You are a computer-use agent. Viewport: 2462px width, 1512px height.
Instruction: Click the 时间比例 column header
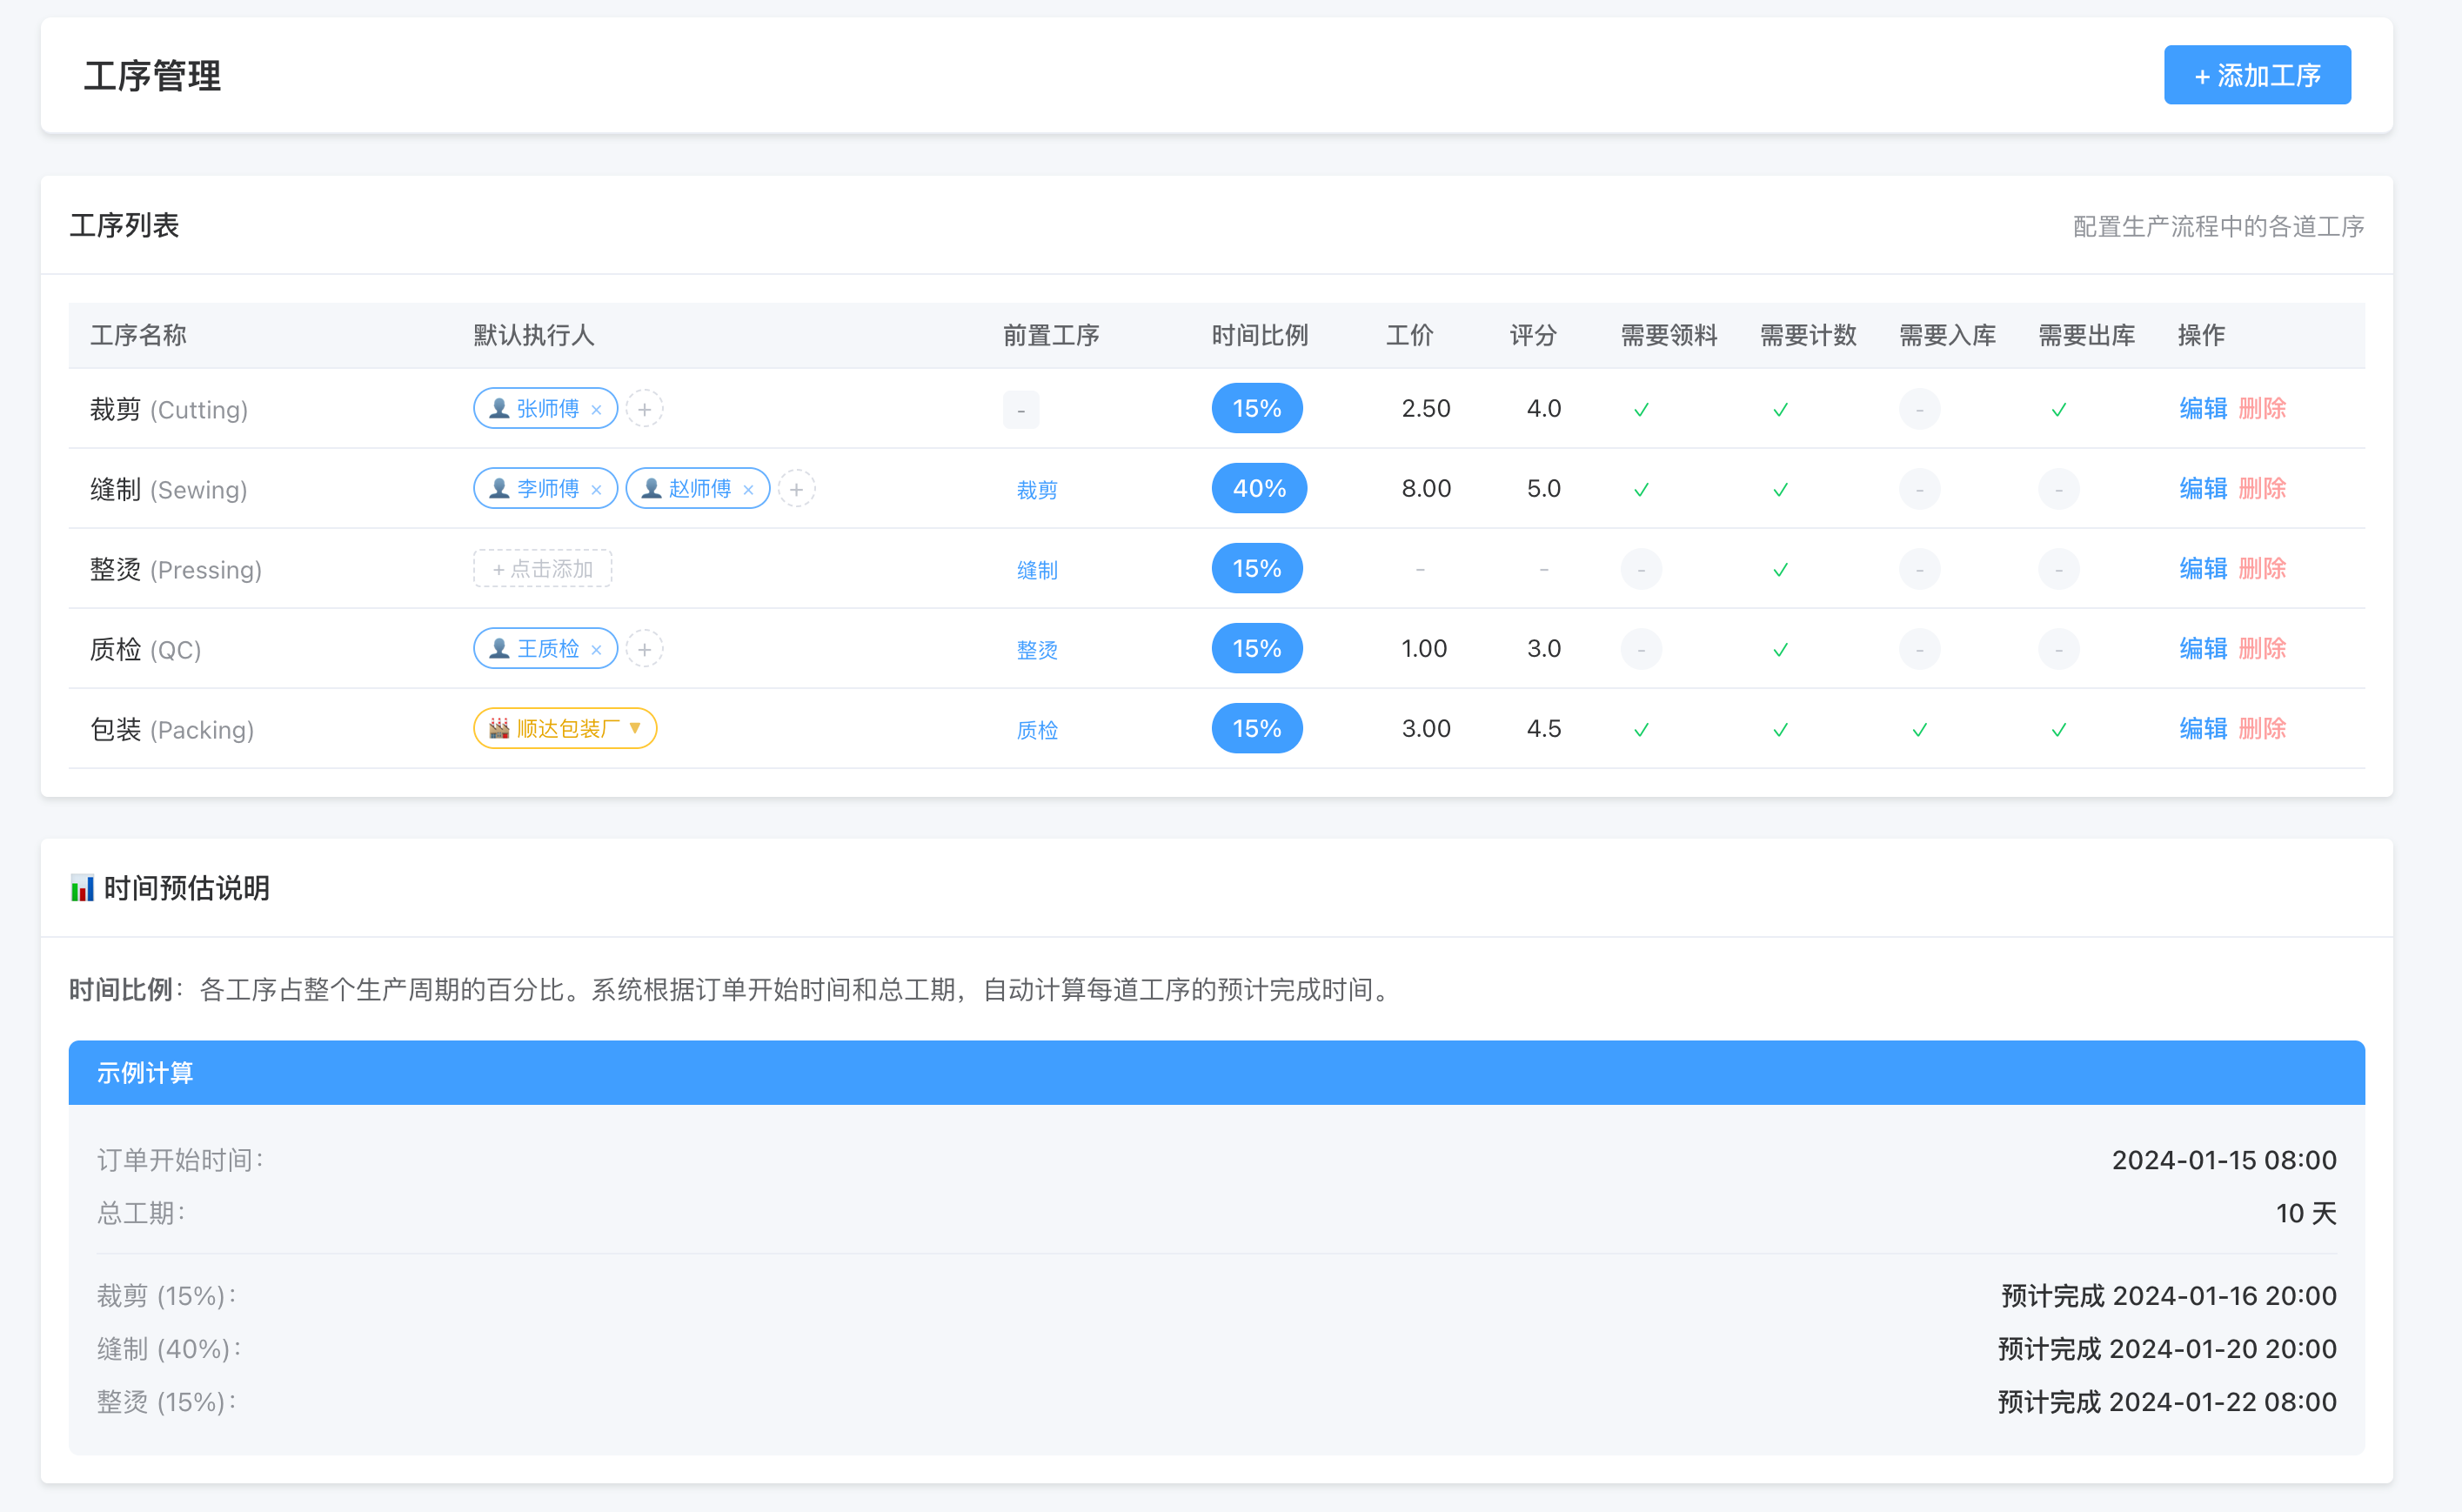point(1259,335)
